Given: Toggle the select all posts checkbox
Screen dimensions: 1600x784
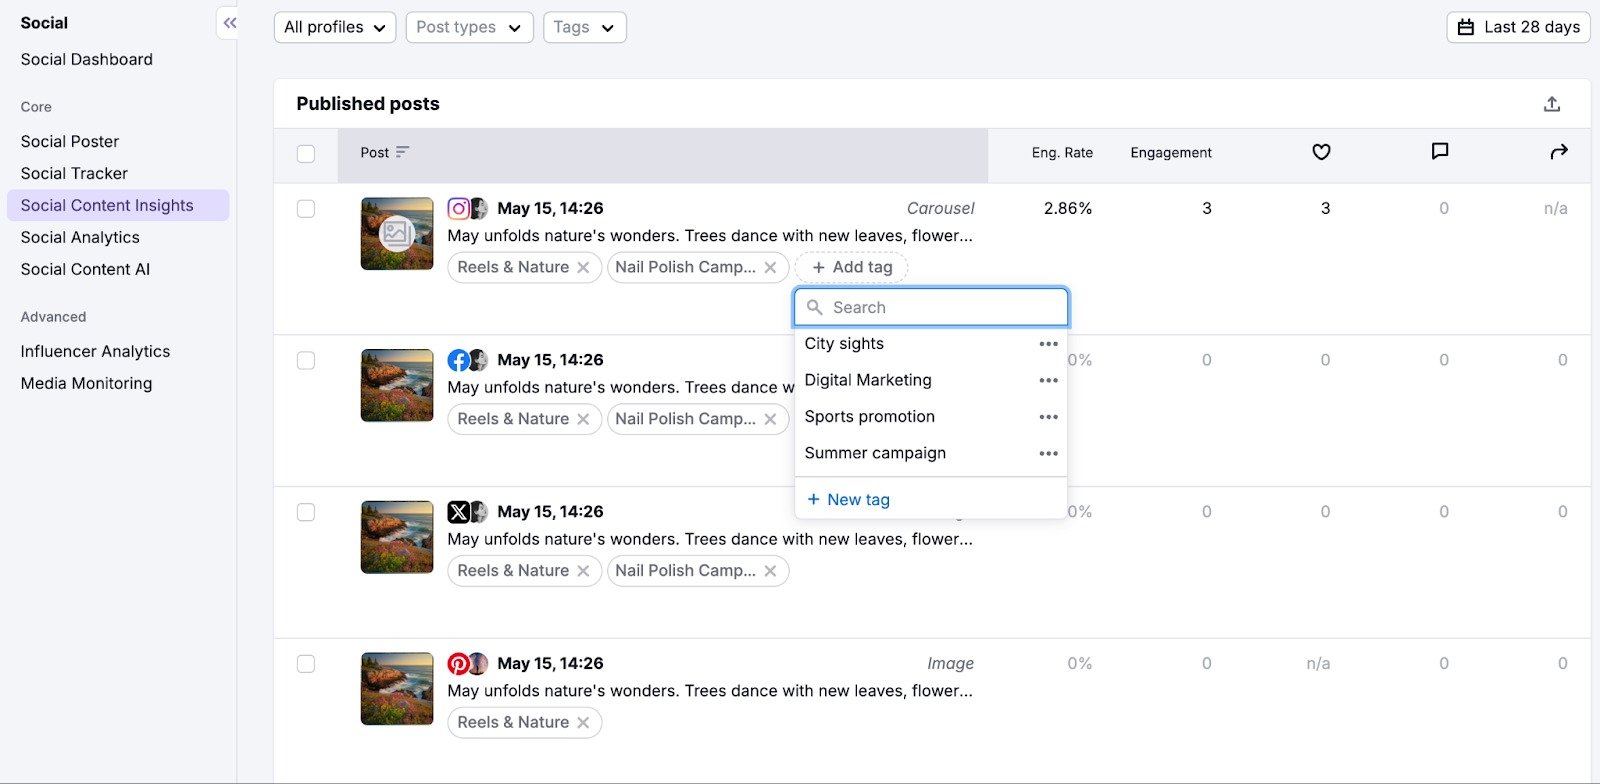Looking at the screenshot, I should click(306, 153).
